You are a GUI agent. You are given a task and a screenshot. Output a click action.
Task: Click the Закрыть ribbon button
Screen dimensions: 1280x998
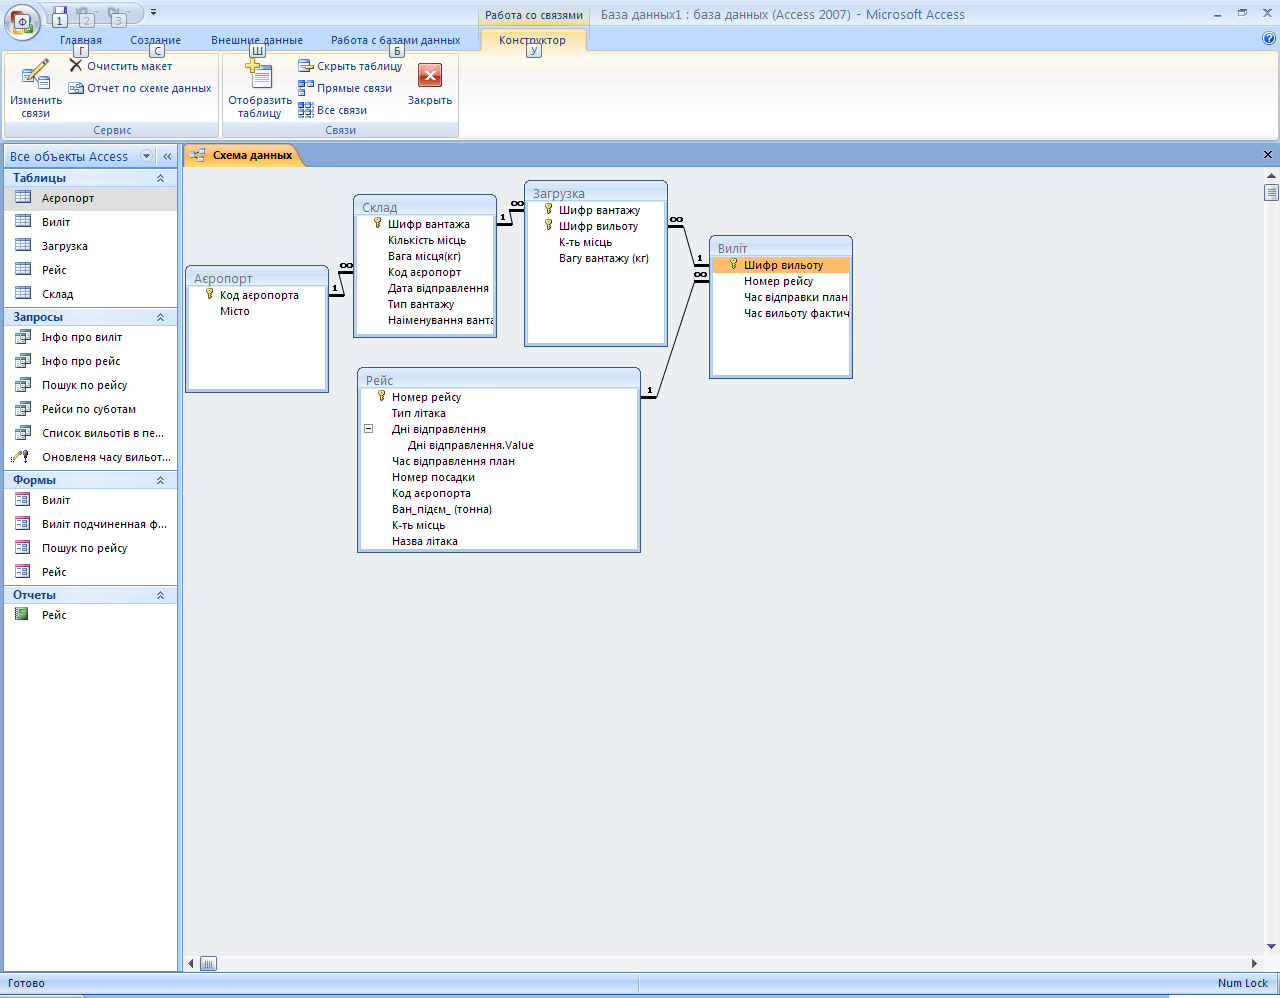[x=430, y=84]
